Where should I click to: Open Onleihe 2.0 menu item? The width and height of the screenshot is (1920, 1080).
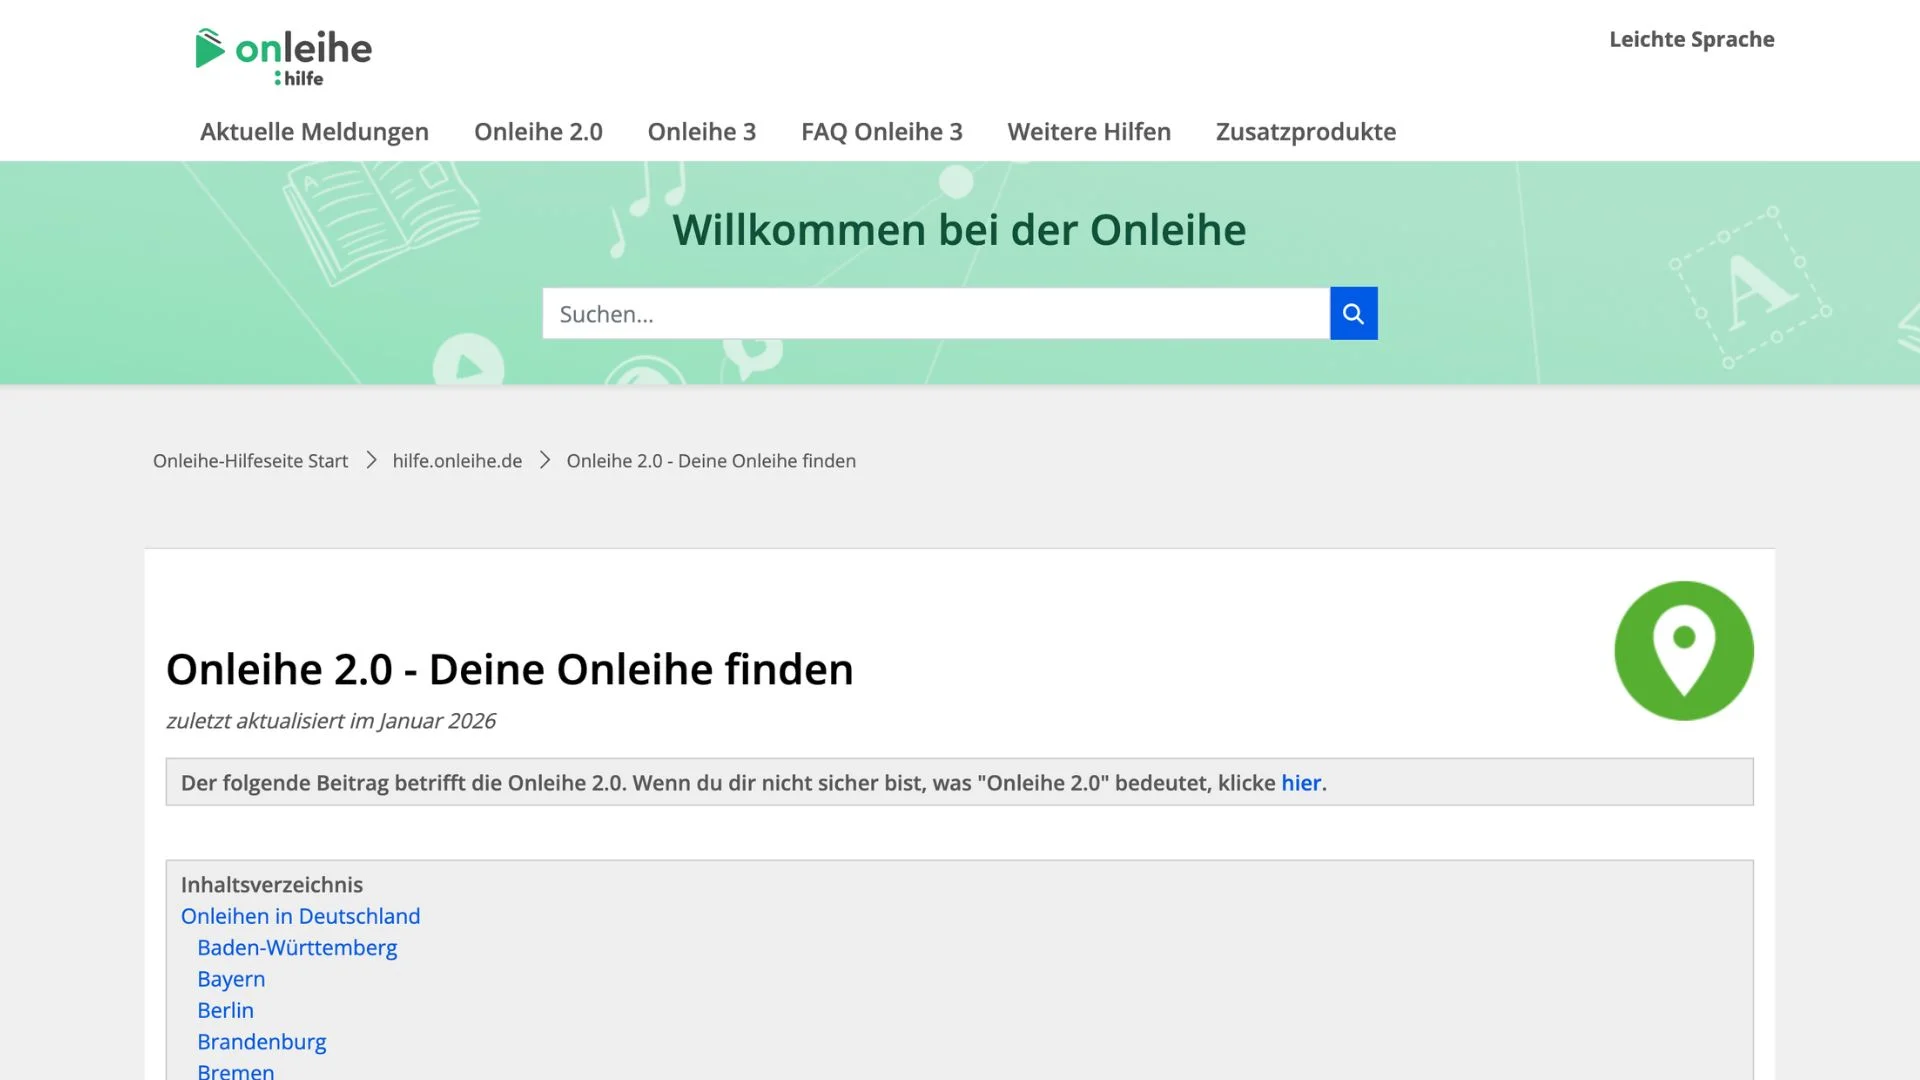pos(538,132)
